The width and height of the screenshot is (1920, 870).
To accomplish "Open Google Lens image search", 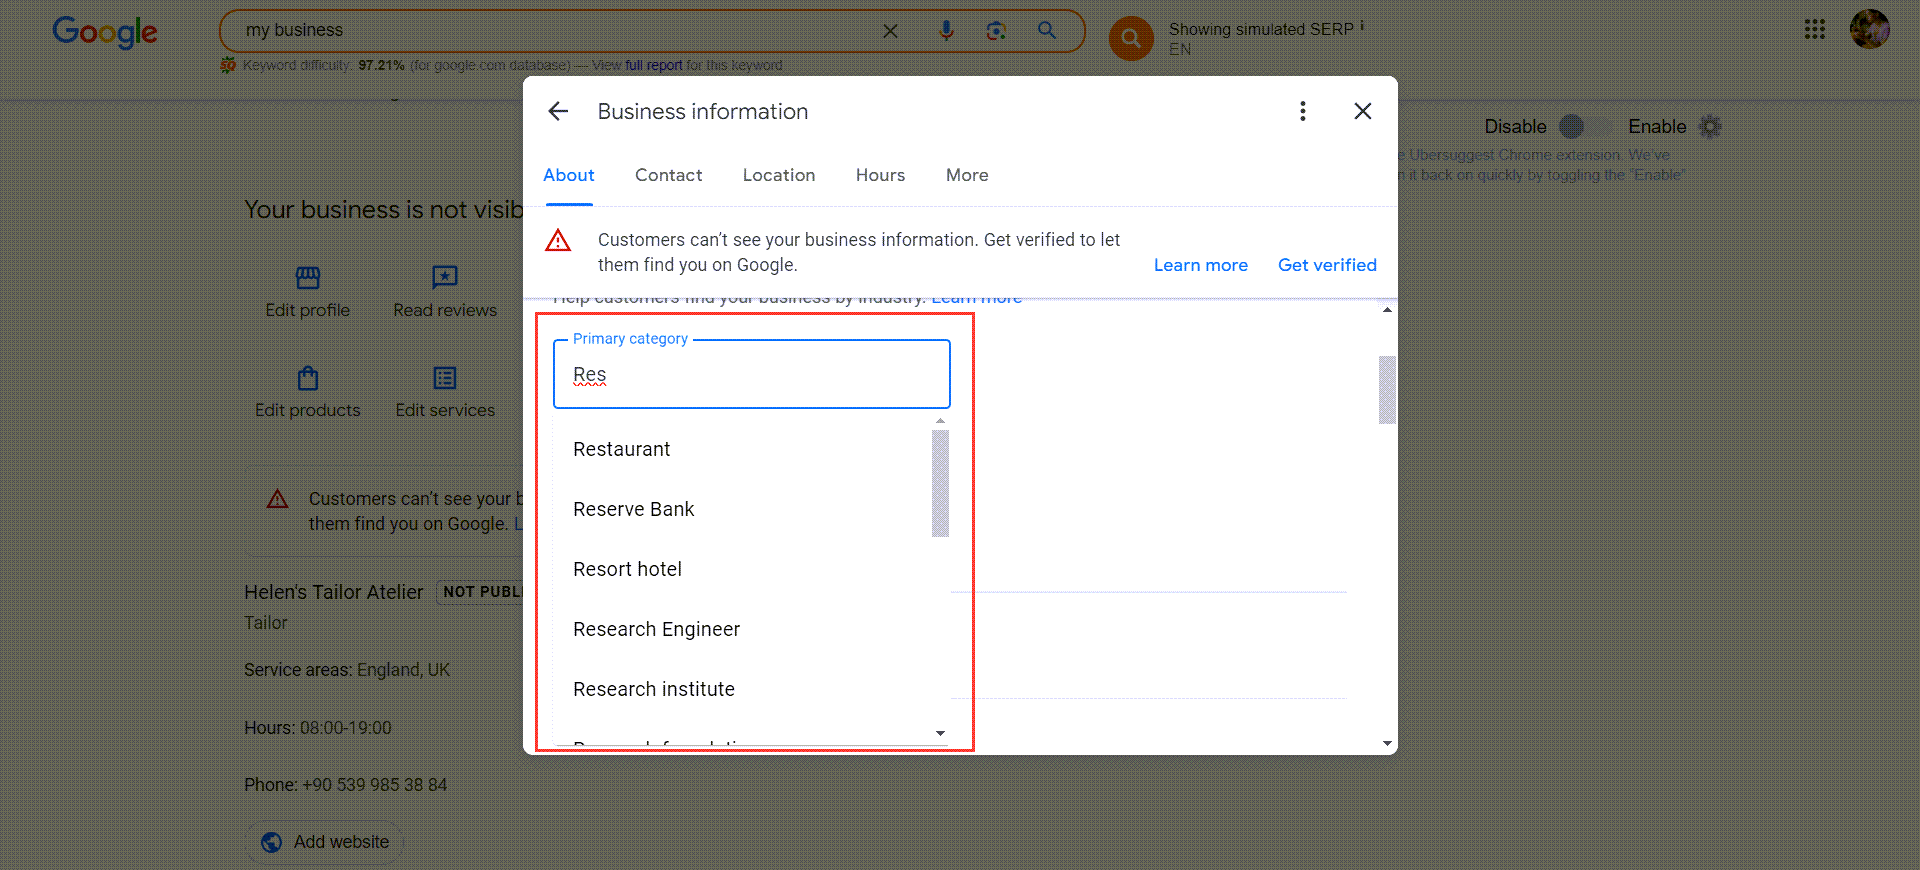I will pyautogui.click(x=996, y=31).
